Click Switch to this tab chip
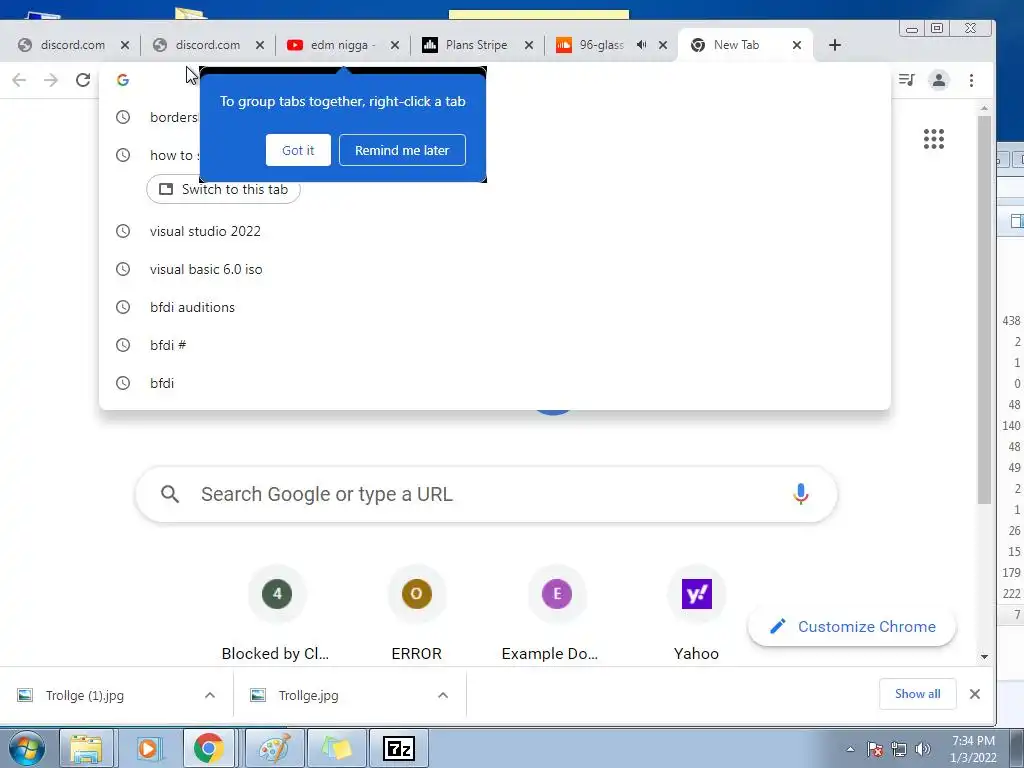1024x768 pixels. click(223, 189)
